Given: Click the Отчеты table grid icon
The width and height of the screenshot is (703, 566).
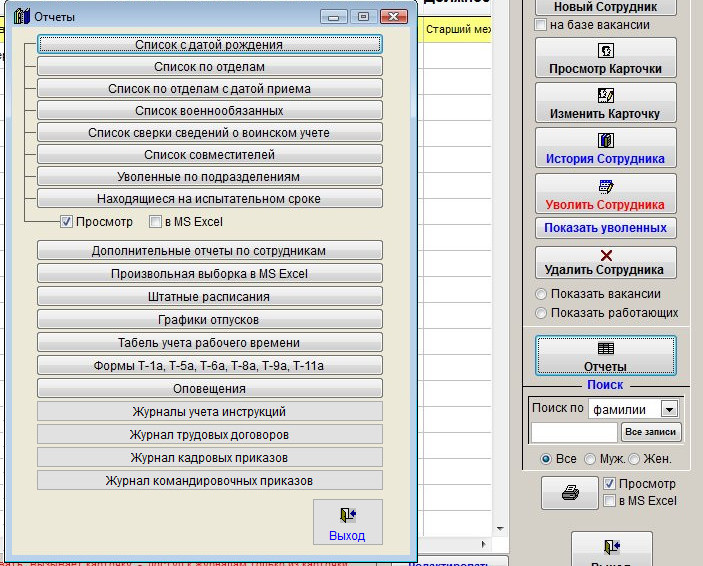Looking at the screenshot, I should (x=606, y=348).
